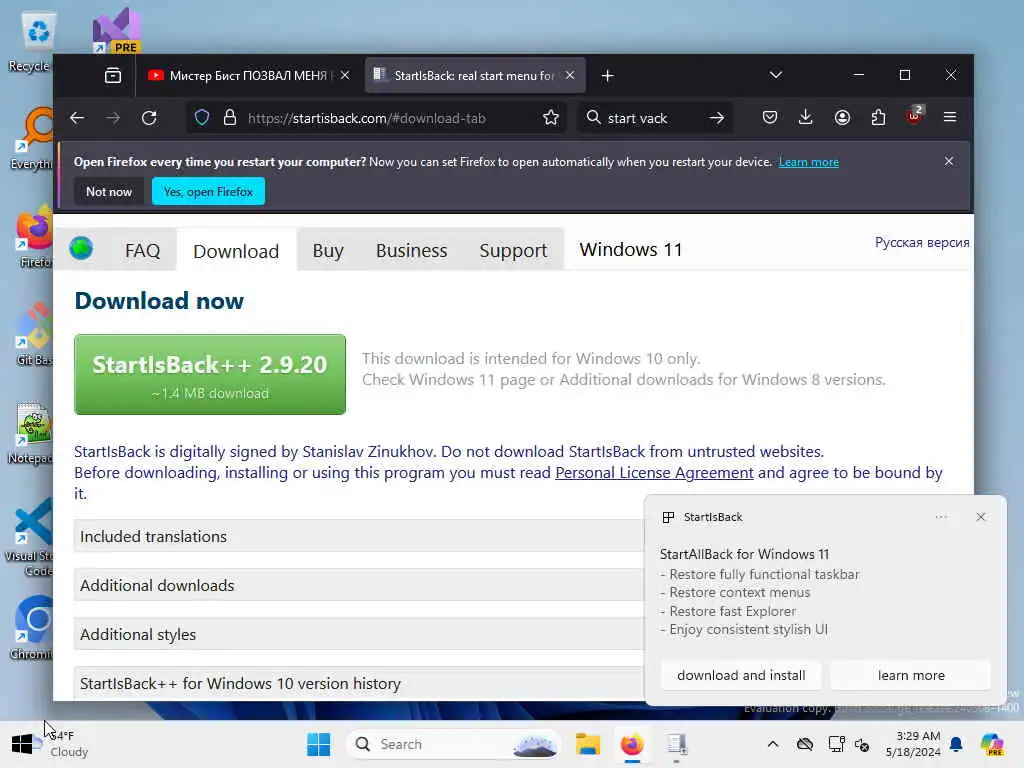Open Firefox recent browsing view icon
1024x768 pixels.
click(x=113, y=75)
